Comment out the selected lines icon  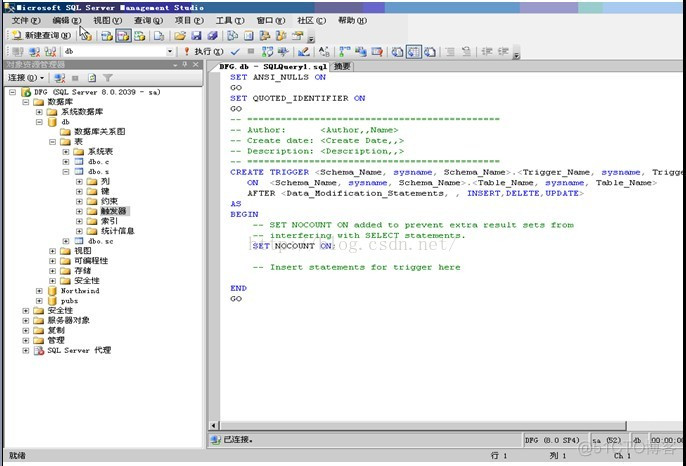tap(450, 52)
